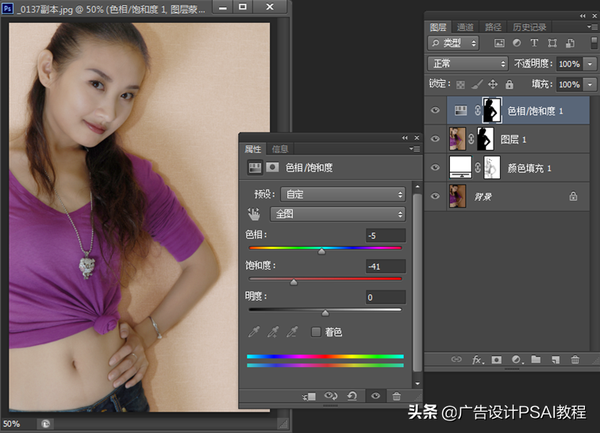Select the on-image adjustment hand tool

(x=254, y=213)
